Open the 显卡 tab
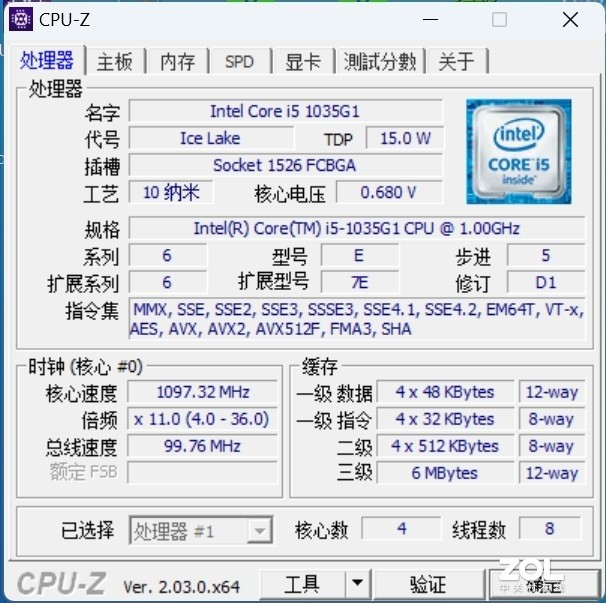The height and width of the screenshot is (603, 606). click(303, 61)
